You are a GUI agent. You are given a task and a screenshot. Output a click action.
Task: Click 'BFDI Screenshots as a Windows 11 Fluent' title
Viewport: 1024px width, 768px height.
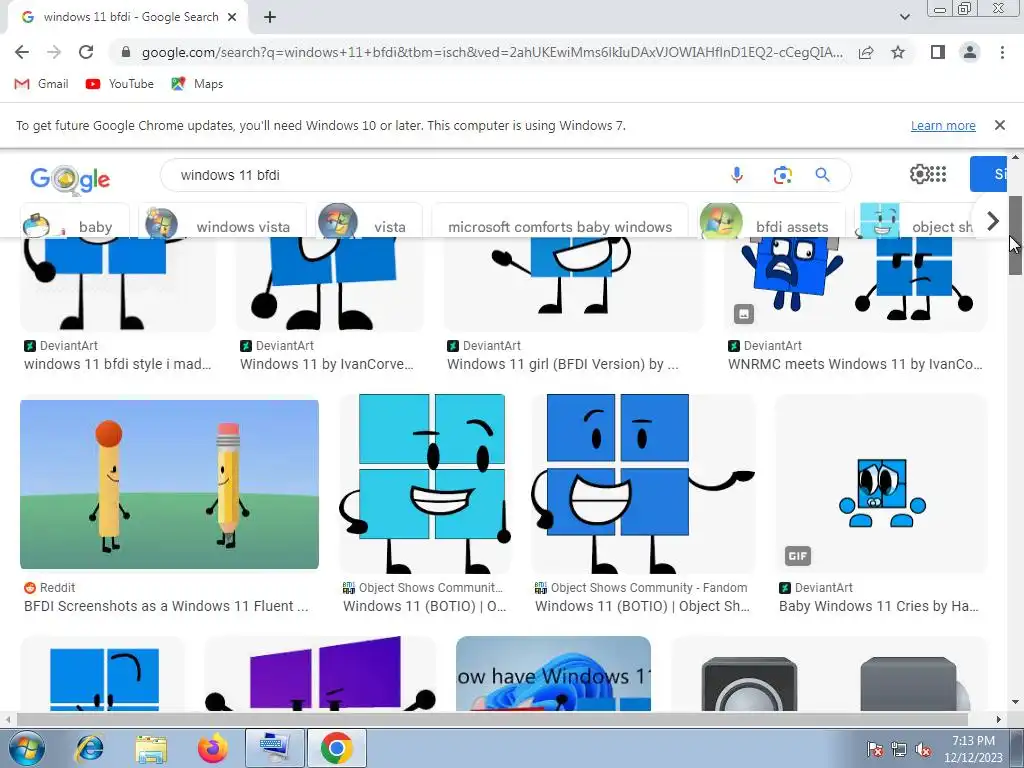[166, 606]
